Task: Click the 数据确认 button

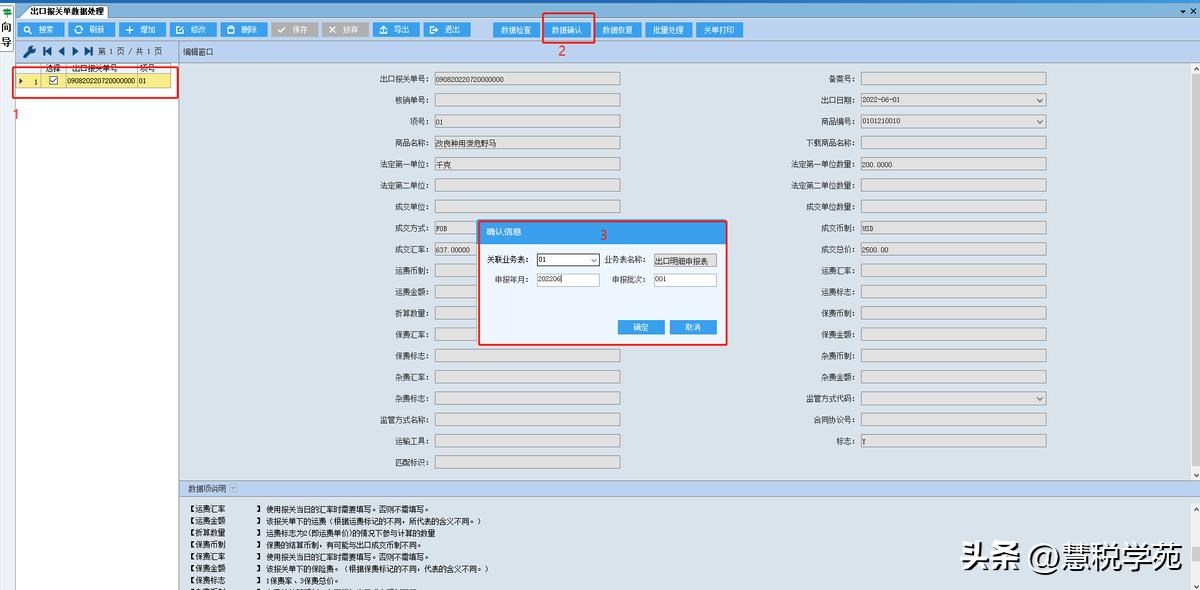Action: (567, 30)
